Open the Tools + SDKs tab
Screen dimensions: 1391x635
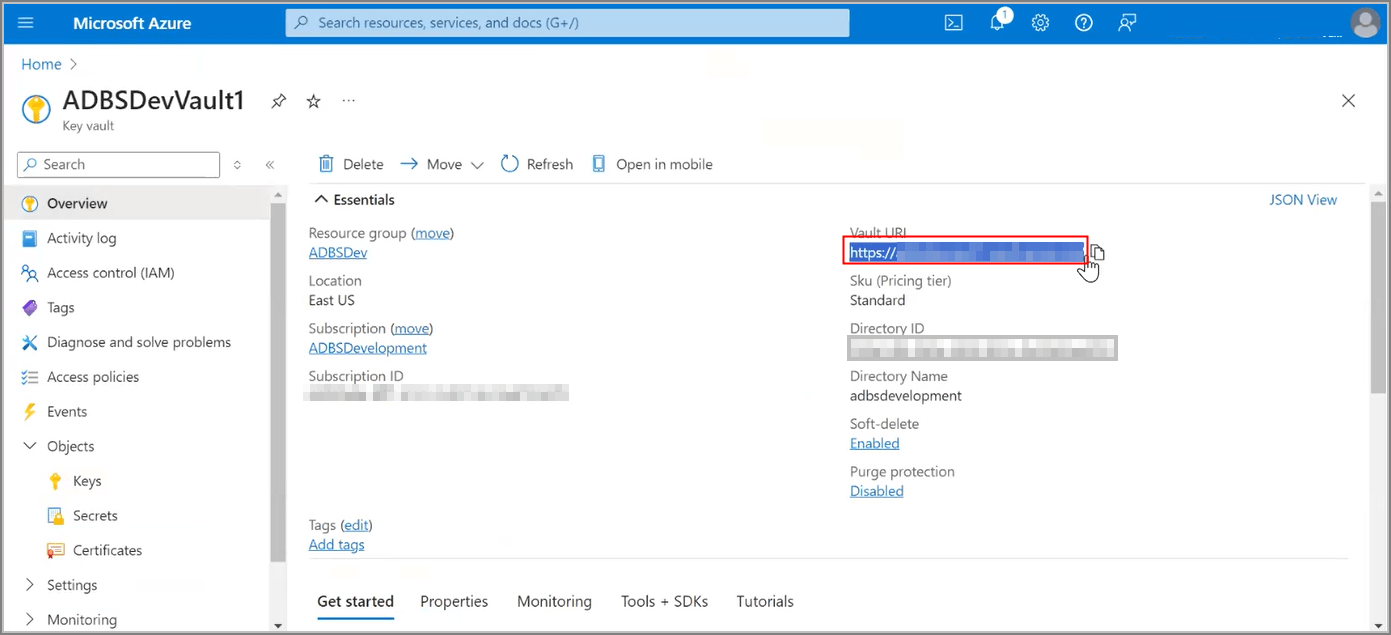(x=664, y=600)
